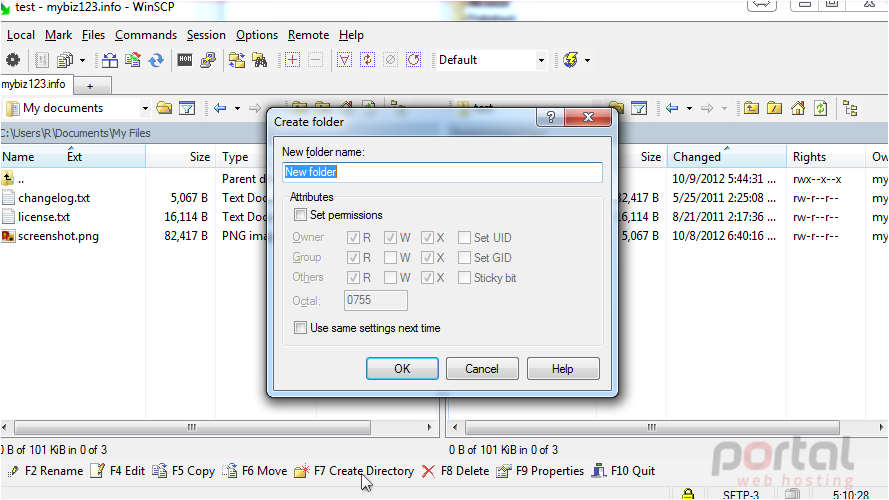Viewport: 889px width, 500px height.
Task: Open Preferences with the gear icon
Action: coord(12,60)
